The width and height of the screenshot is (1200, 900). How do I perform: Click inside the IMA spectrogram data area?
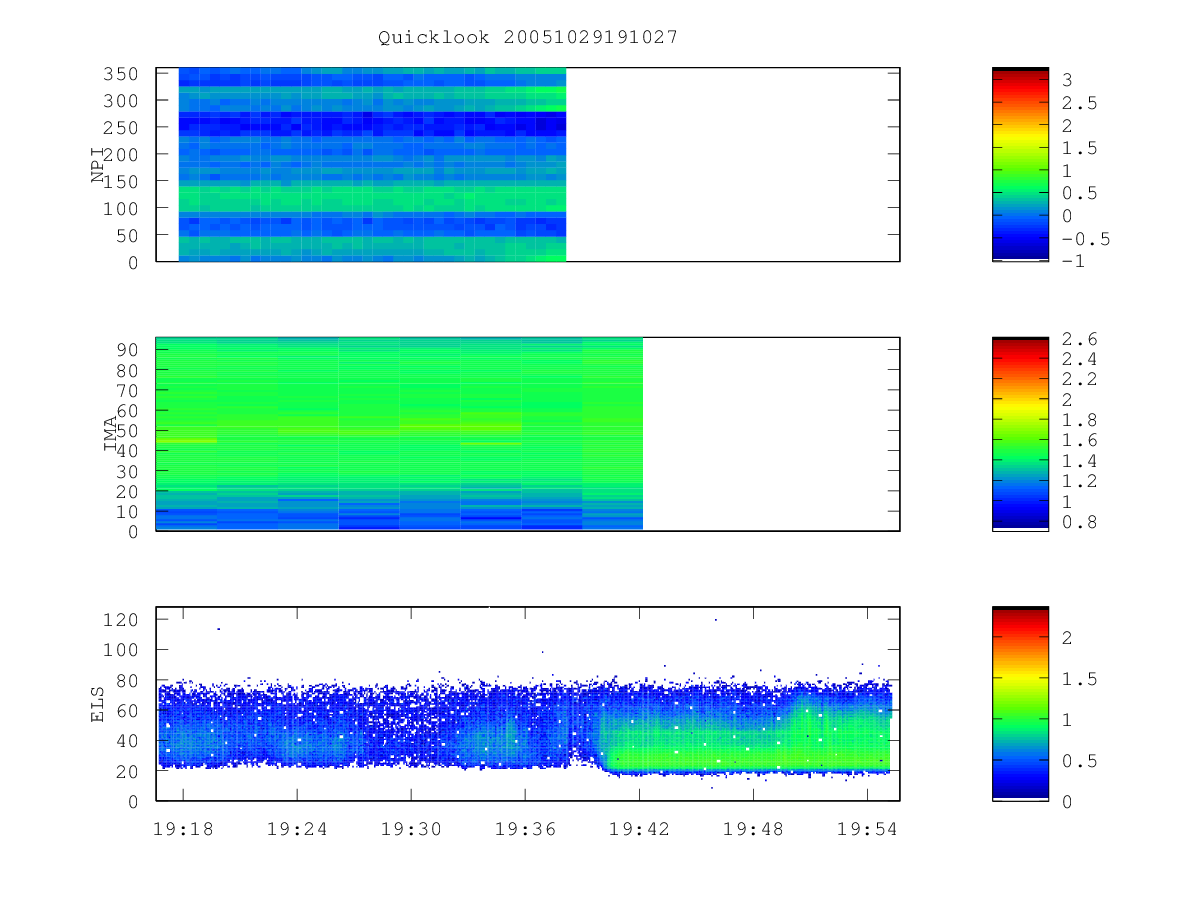tap(399, 434)
